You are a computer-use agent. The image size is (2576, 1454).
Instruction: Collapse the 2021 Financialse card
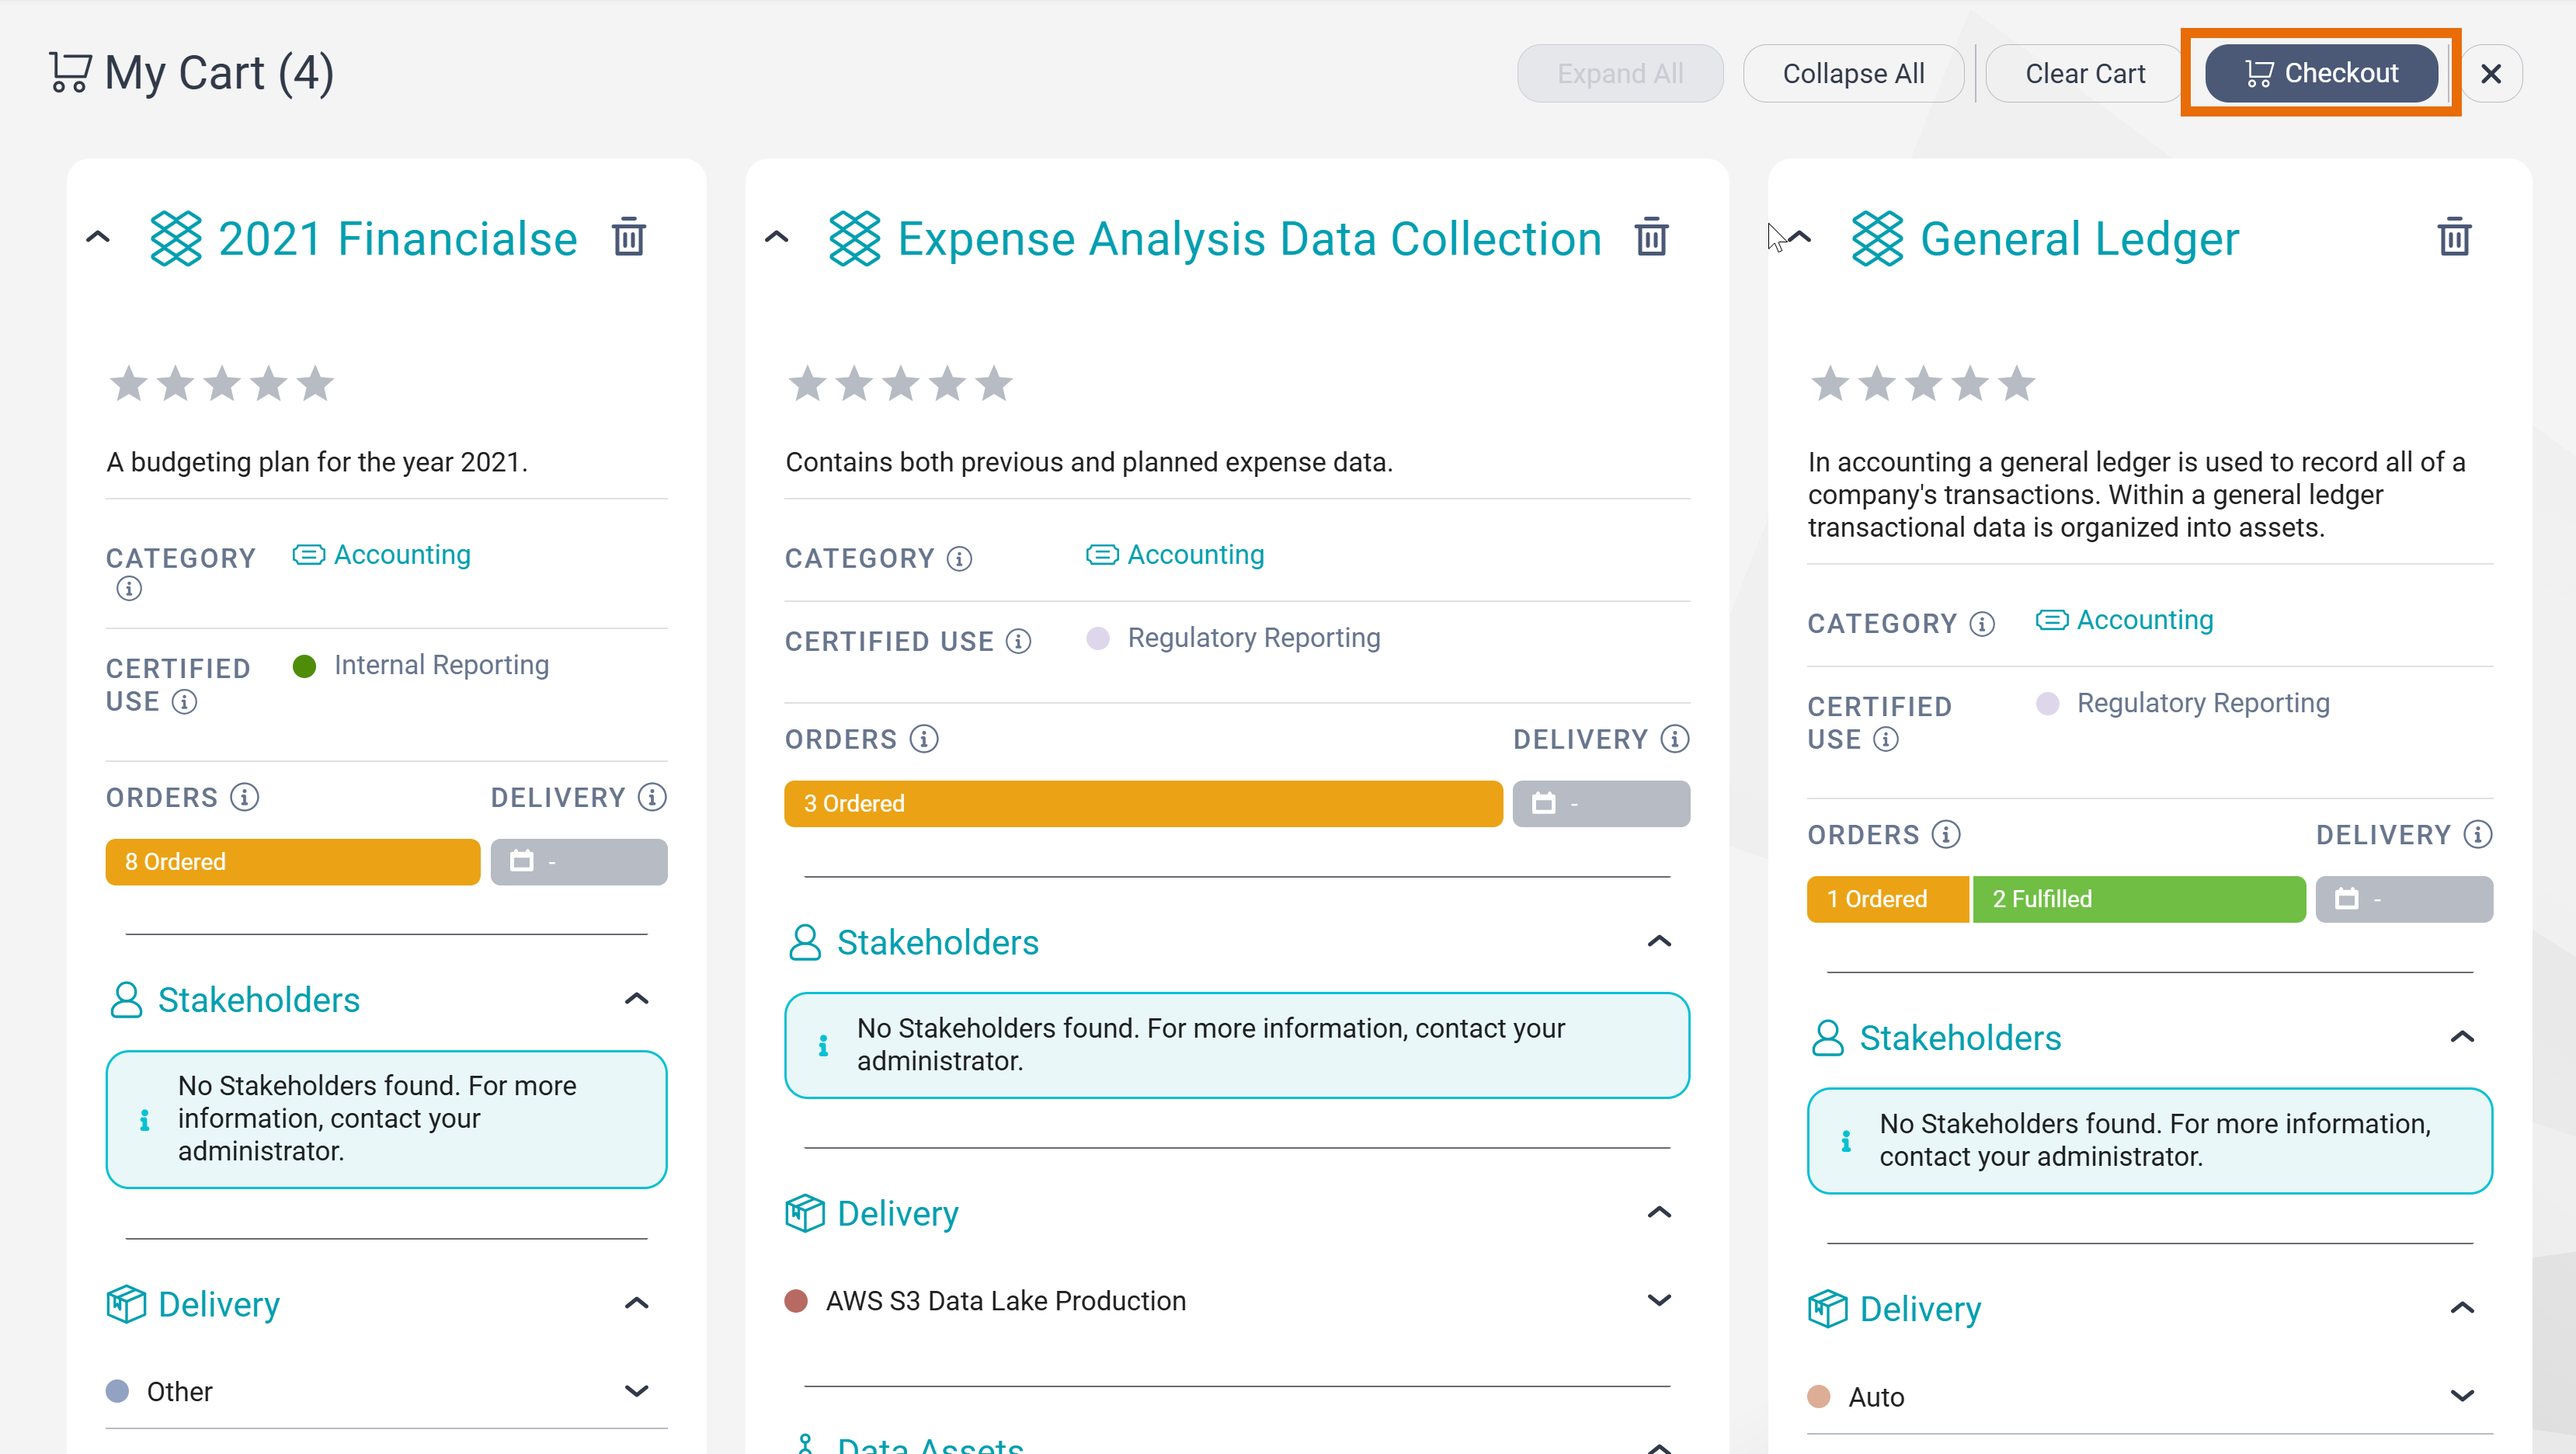(x=98, y=238)
